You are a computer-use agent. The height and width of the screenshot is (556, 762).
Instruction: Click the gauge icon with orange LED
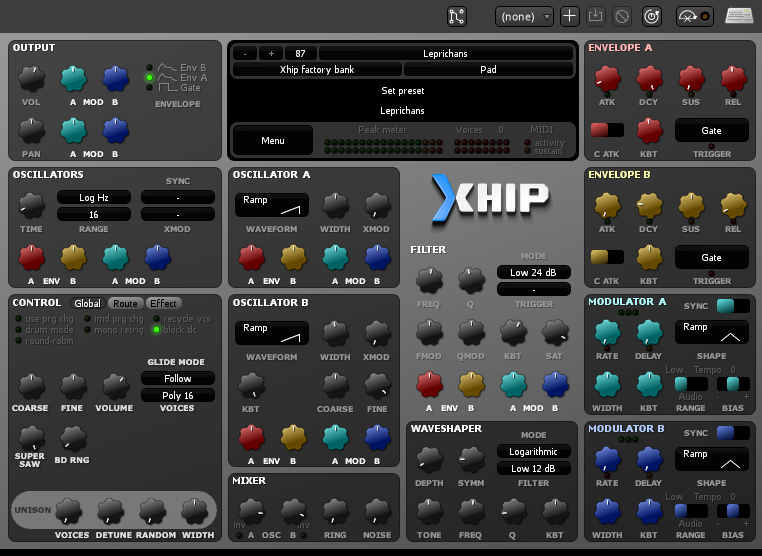[x=693, y=16]
